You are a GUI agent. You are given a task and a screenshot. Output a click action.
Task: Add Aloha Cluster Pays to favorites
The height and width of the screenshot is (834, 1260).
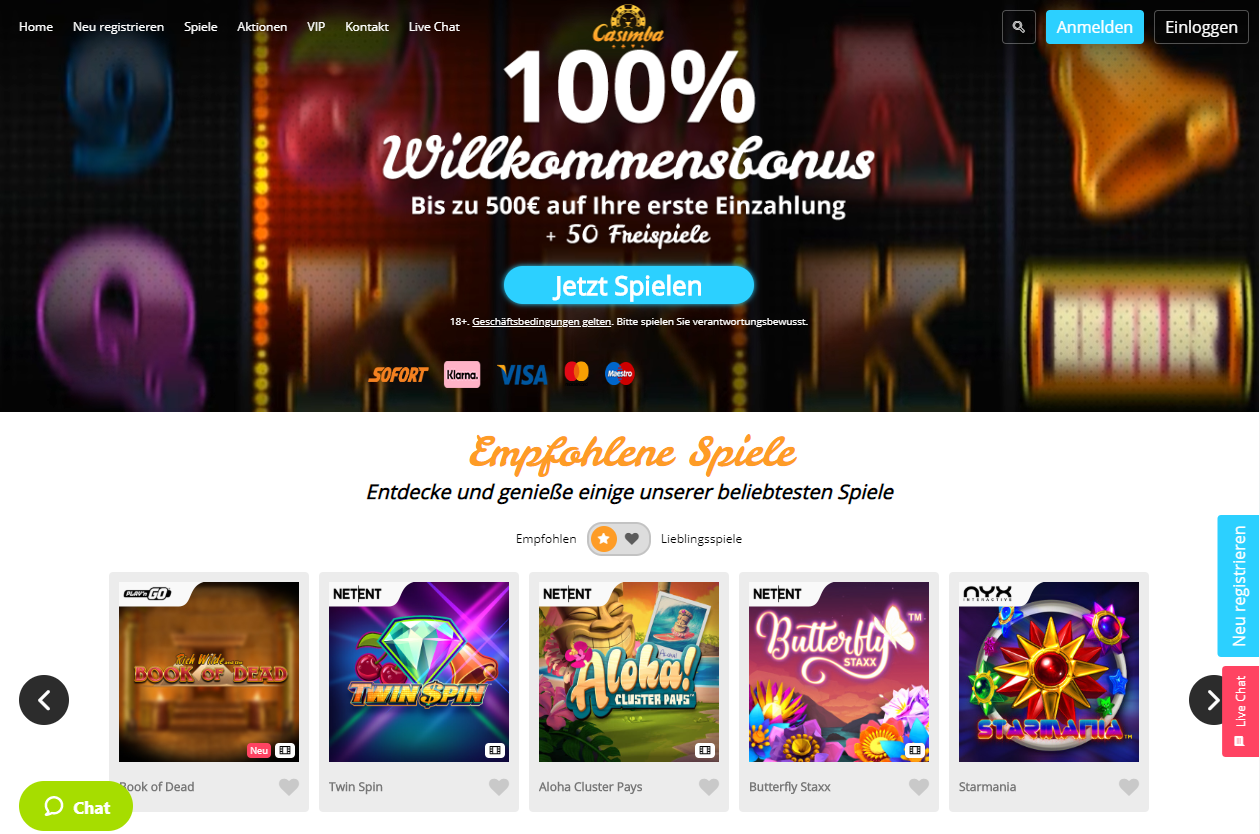point(709,787)
